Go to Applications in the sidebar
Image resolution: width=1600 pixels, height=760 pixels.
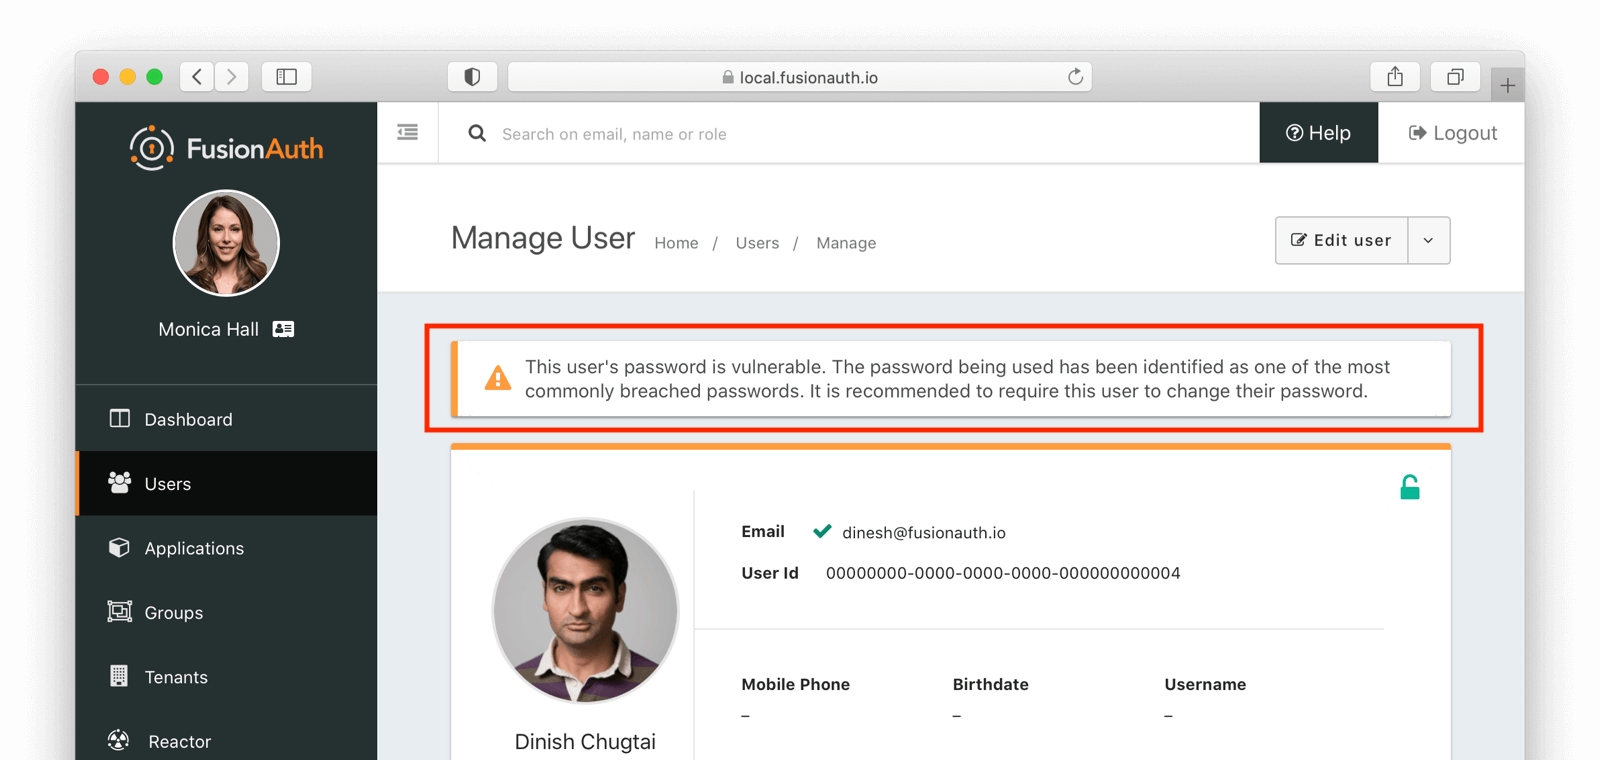(x=227, y=548)
